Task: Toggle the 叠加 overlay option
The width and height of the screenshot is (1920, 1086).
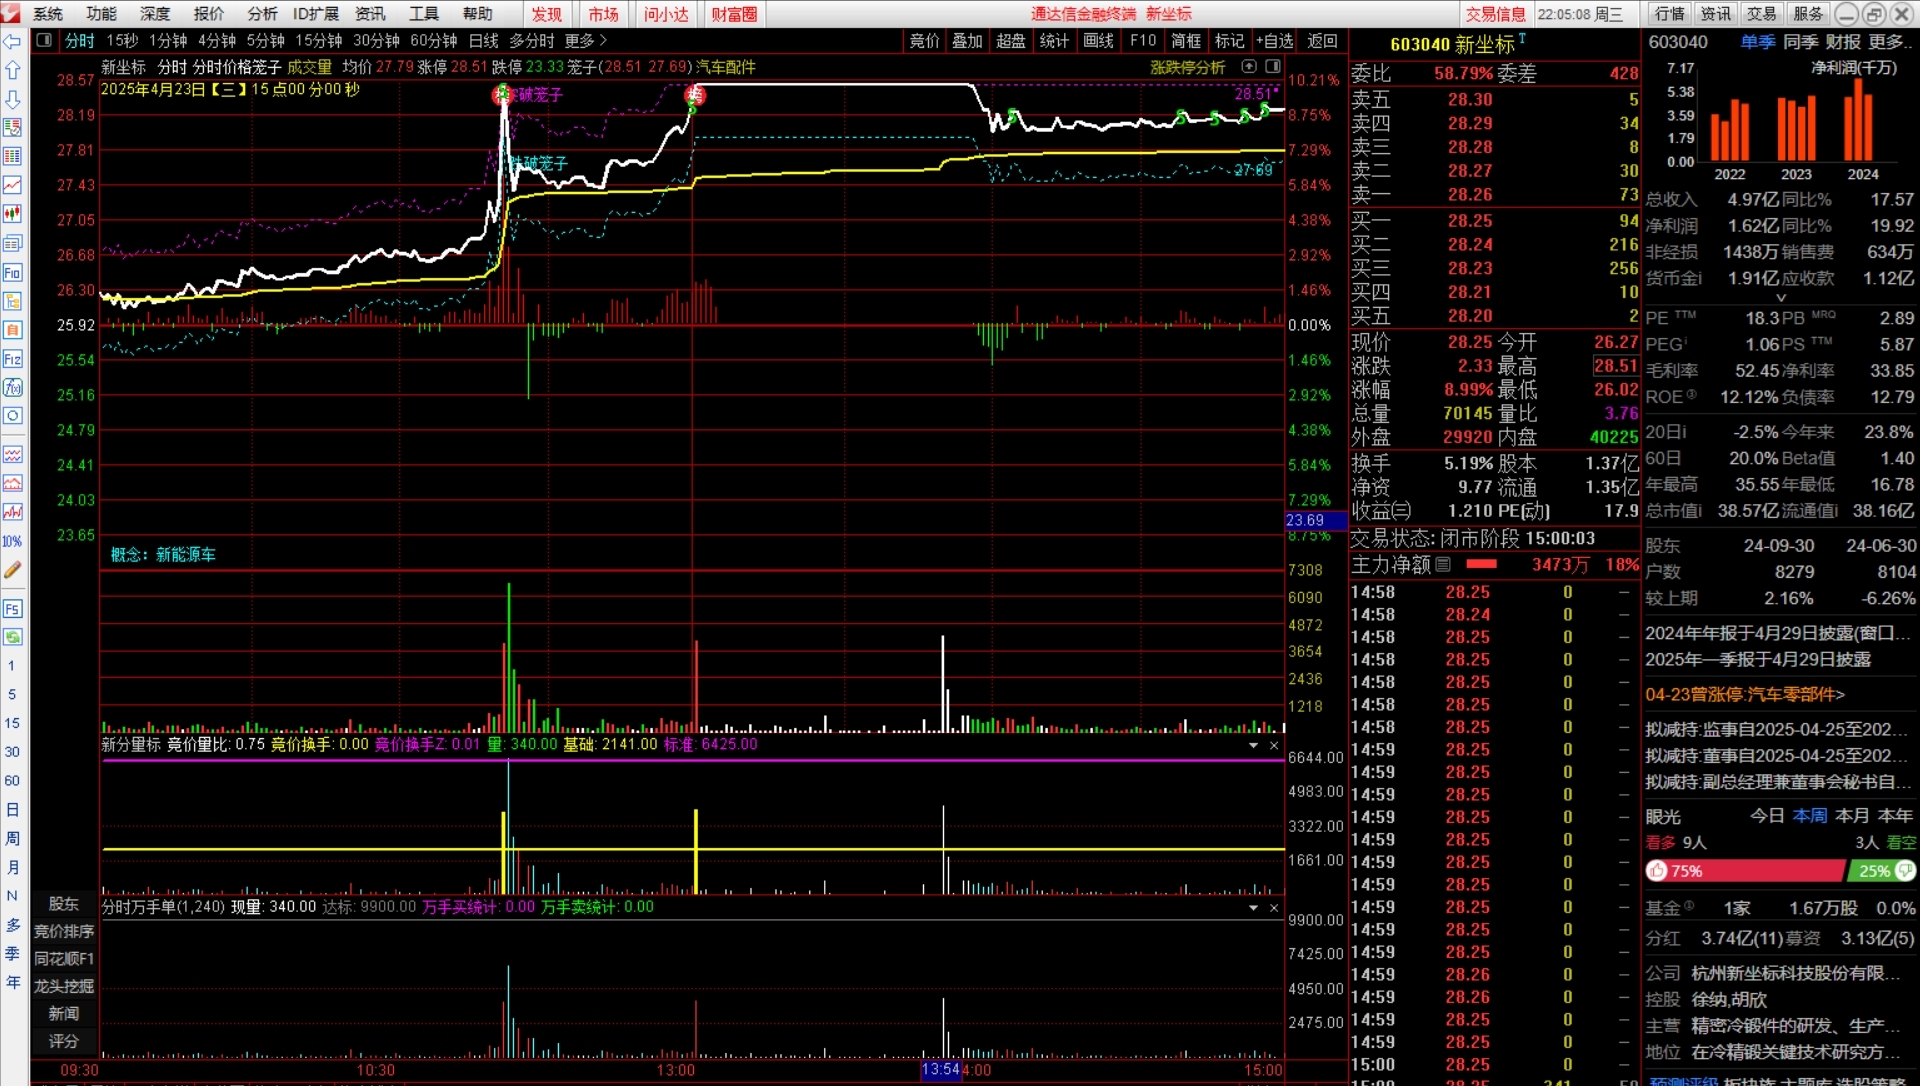Action: [967, 41]
